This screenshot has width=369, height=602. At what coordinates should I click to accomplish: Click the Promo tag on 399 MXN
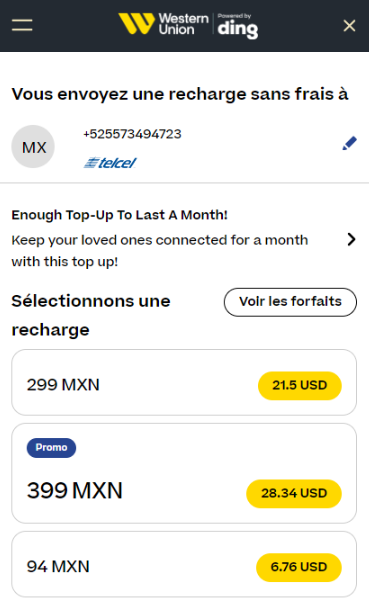(51, 448)
